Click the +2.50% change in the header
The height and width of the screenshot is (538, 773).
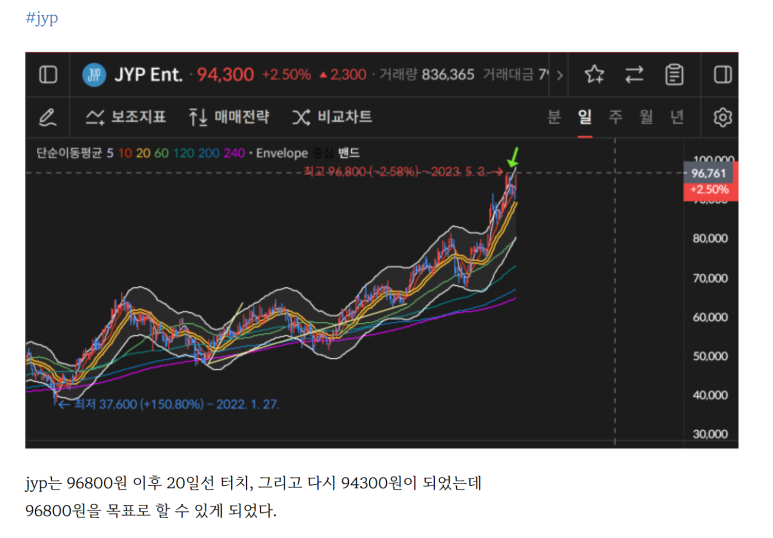(286, 75)
